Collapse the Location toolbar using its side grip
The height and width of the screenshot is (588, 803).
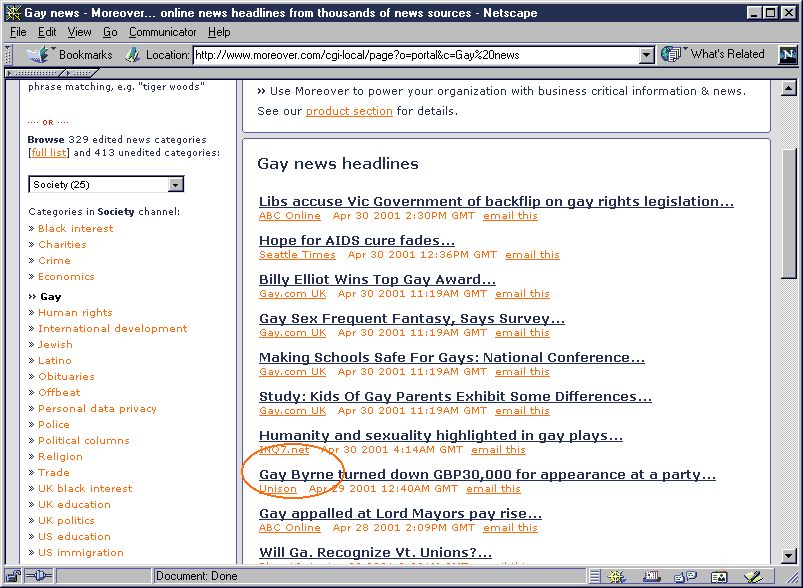[x=8, y=54]
